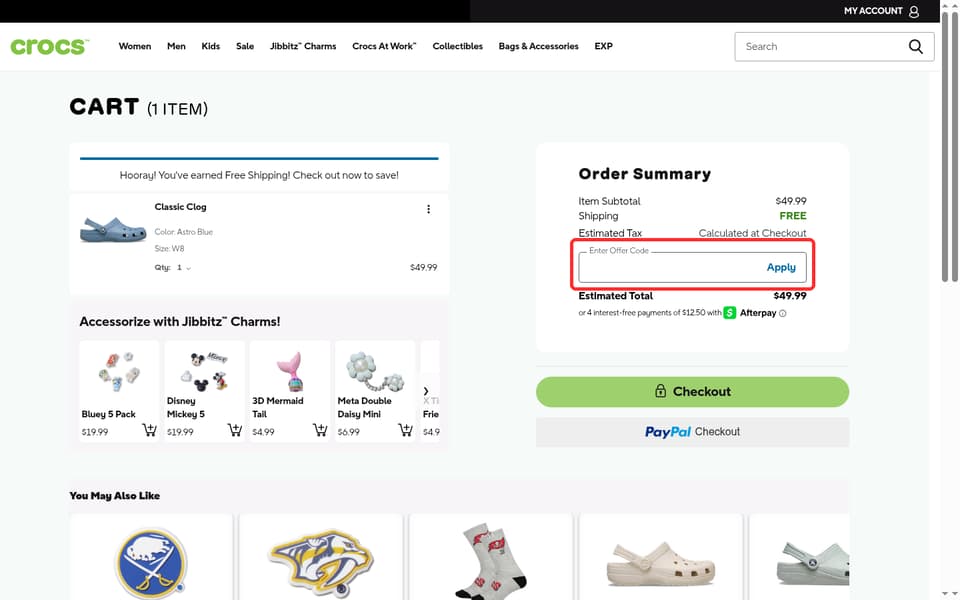Viewport: 960px width, 600px height.
Task: Open the Jibbitz Charms menu
Action: click(x=303, y=46)
